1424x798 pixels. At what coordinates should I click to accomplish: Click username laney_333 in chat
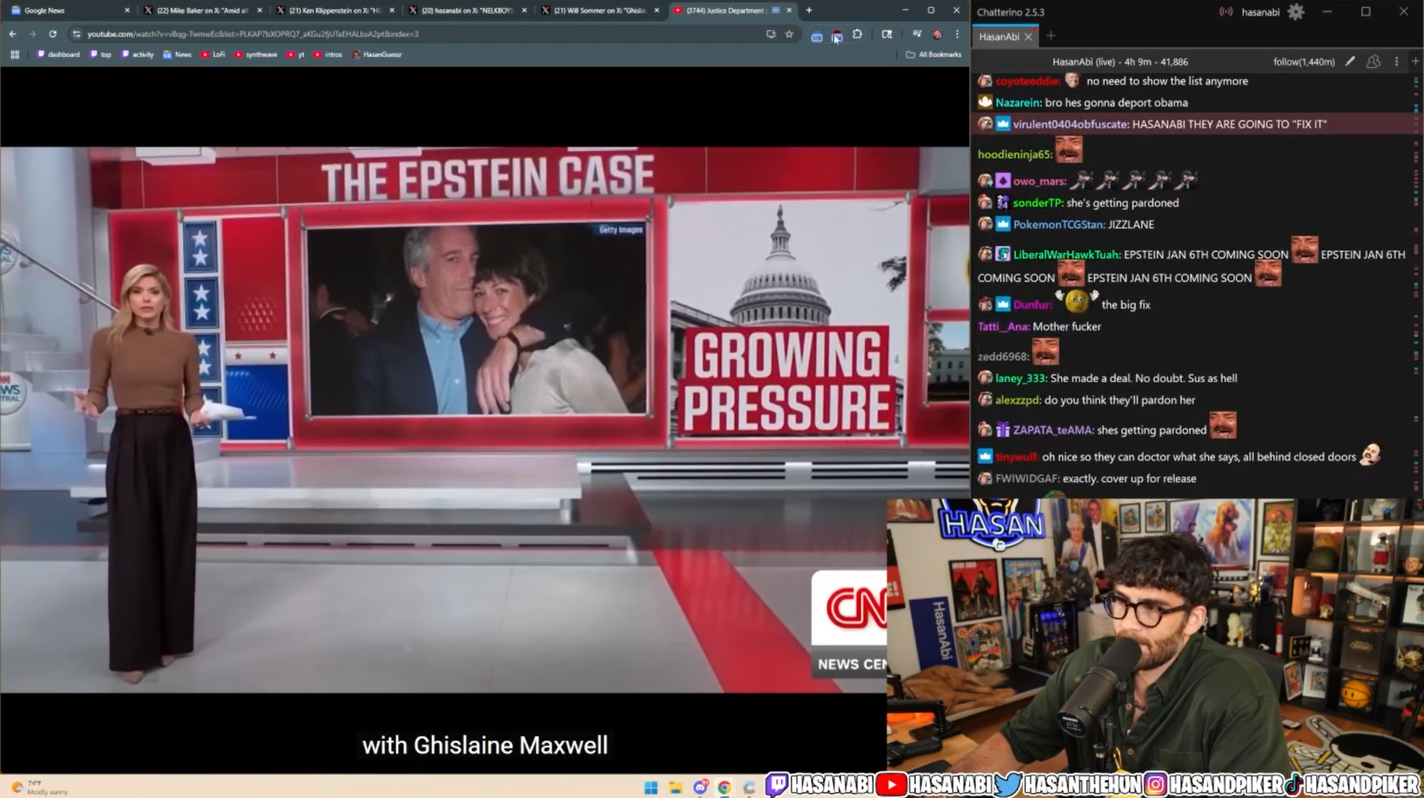coord(1020,379)
